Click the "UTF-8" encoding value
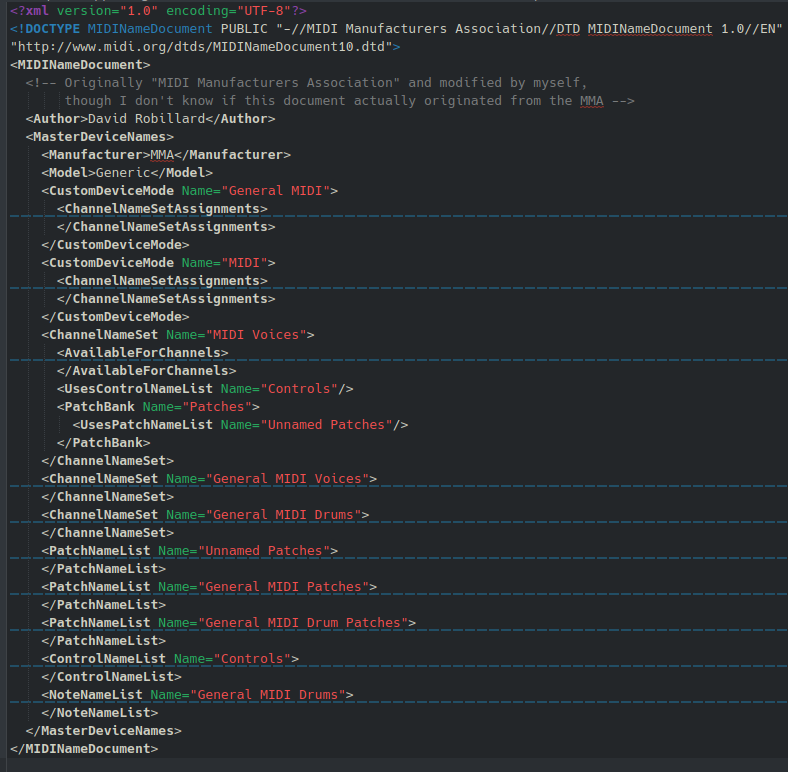This screenshot has width=788, height=772. (259, 11)
